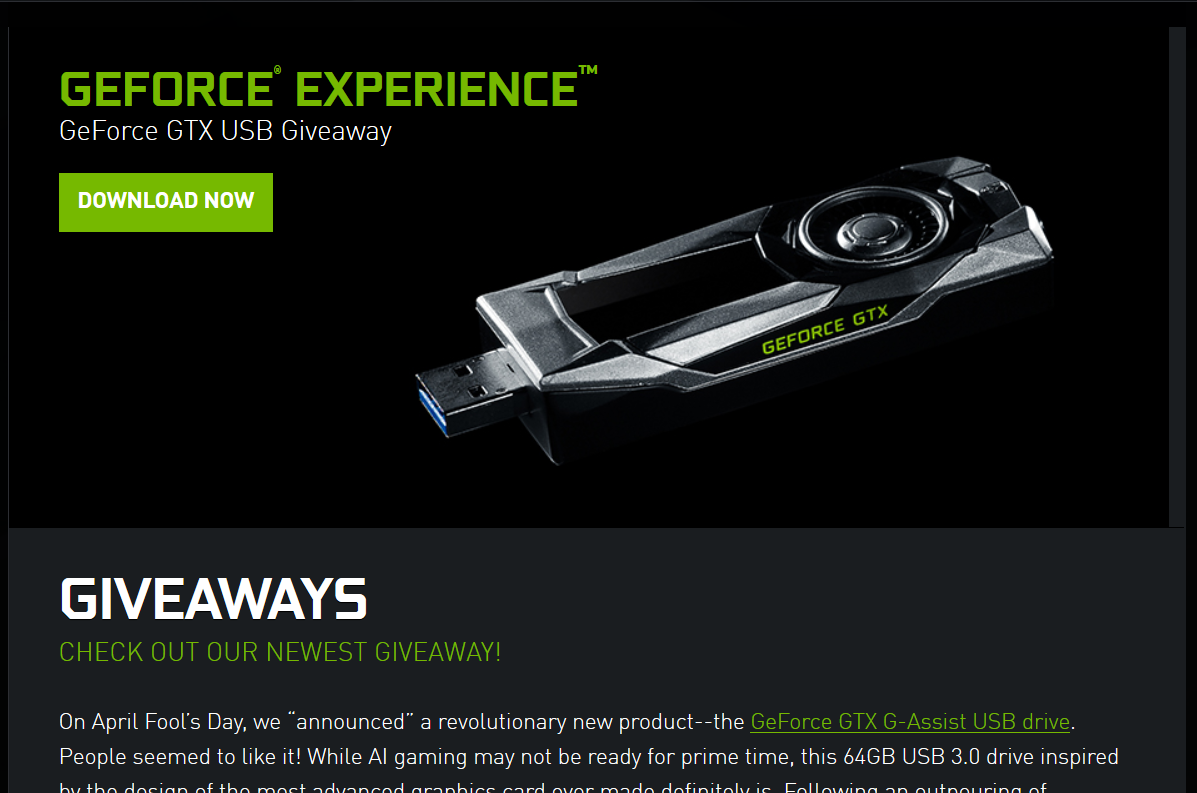Click the On April Fool's Day sentence

(x=567, y=721)
